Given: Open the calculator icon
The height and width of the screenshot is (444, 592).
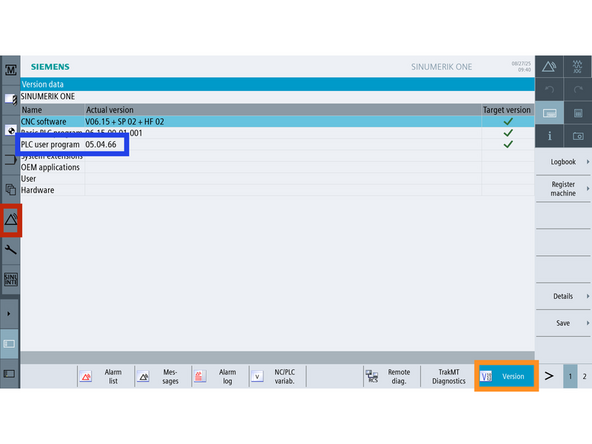Looking at the screenshot, I should pos(577,113).
